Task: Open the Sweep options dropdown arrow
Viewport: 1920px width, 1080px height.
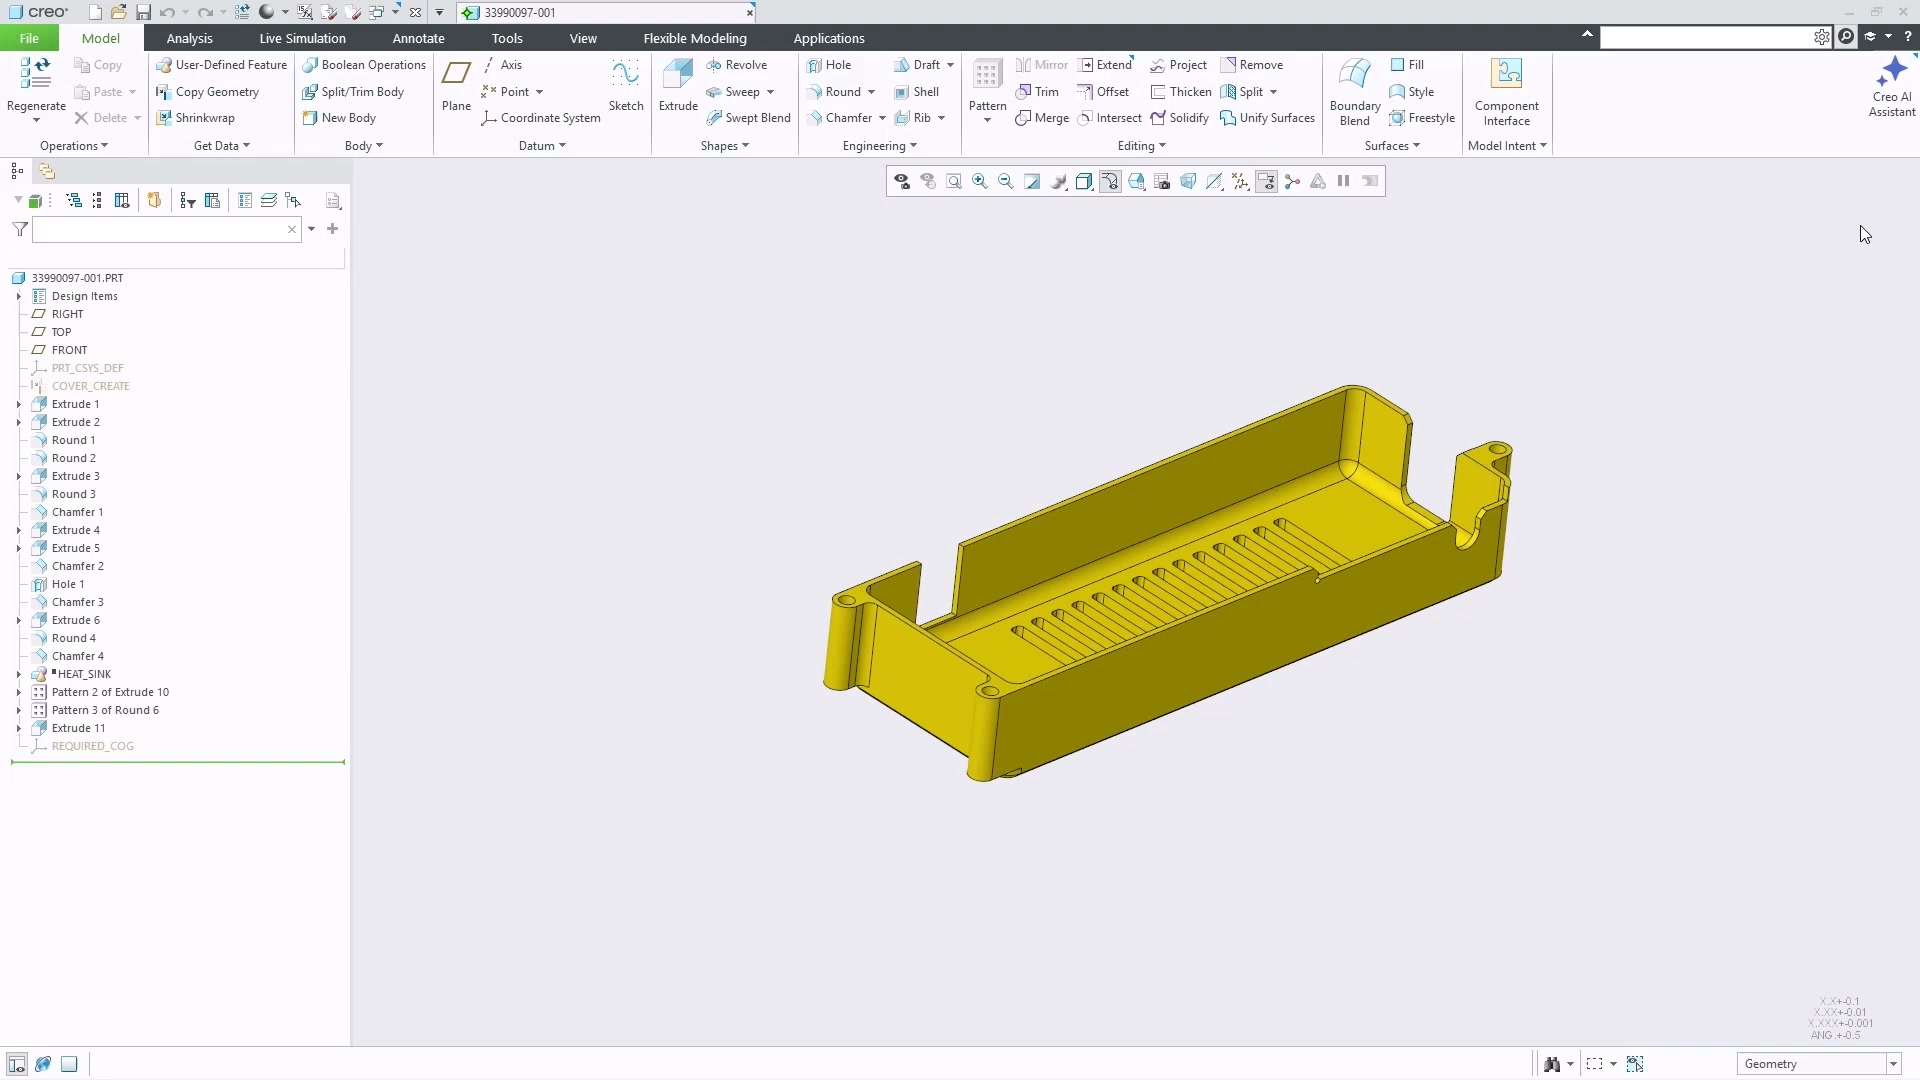Action: (770, 92)
